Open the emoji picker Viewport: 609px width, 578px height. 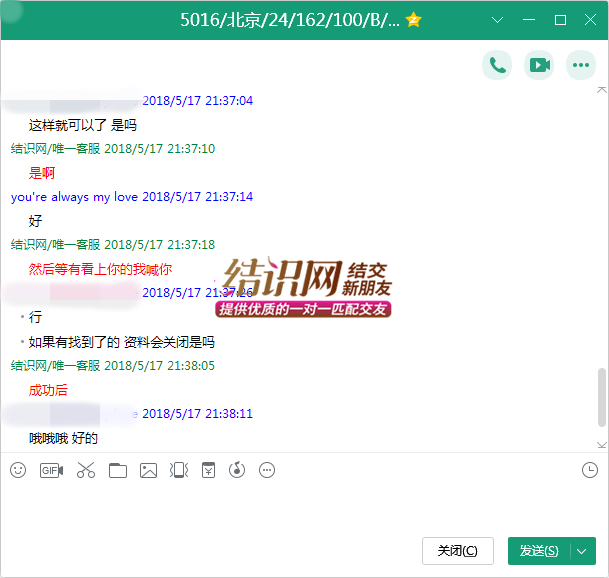click(18, 470)
